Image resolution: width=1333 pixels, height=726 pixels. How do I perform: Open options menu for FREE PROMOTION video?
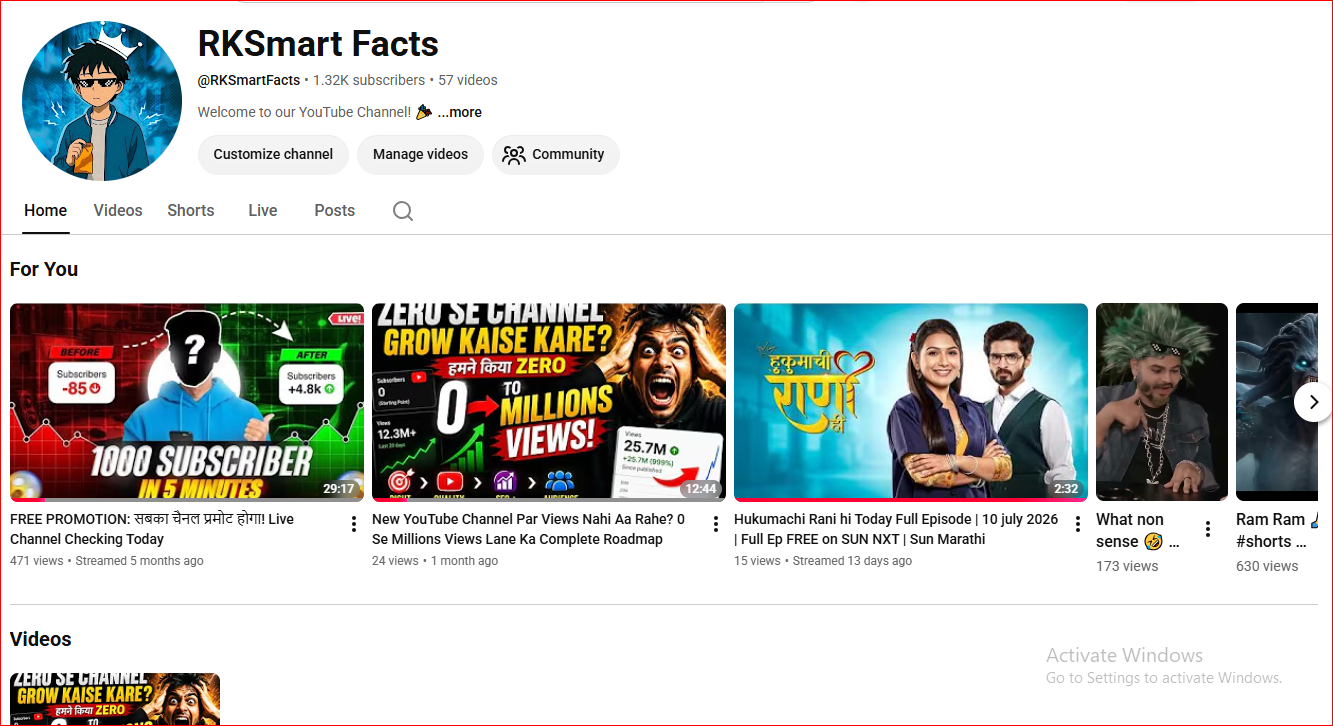point(354,524)
